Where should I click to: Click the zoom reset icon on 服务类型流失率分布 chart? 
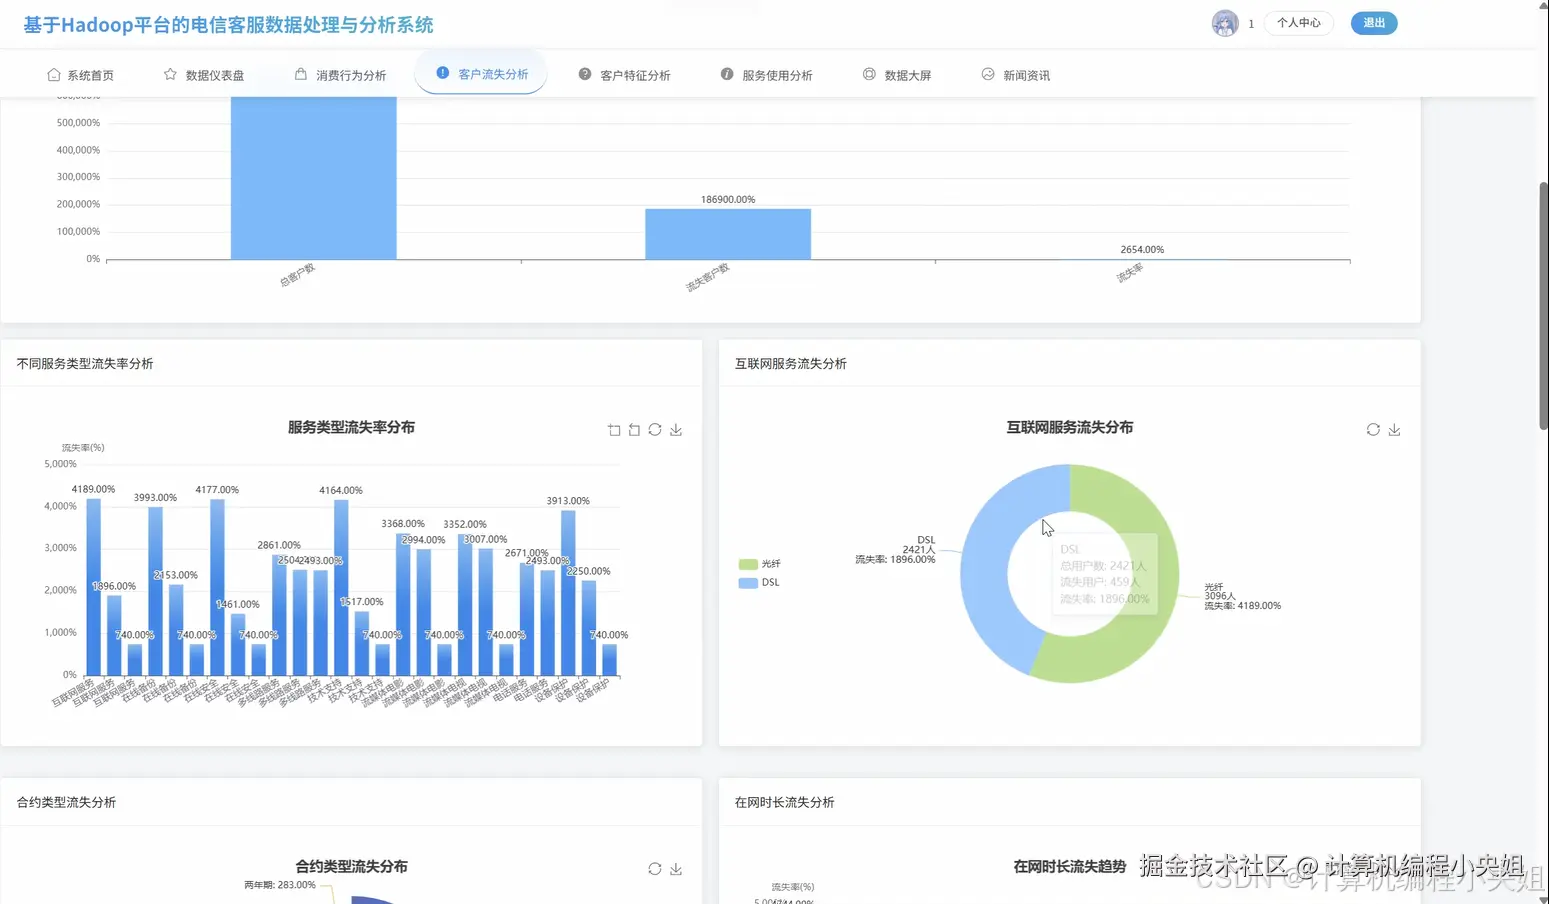click(x=634, y=429)
